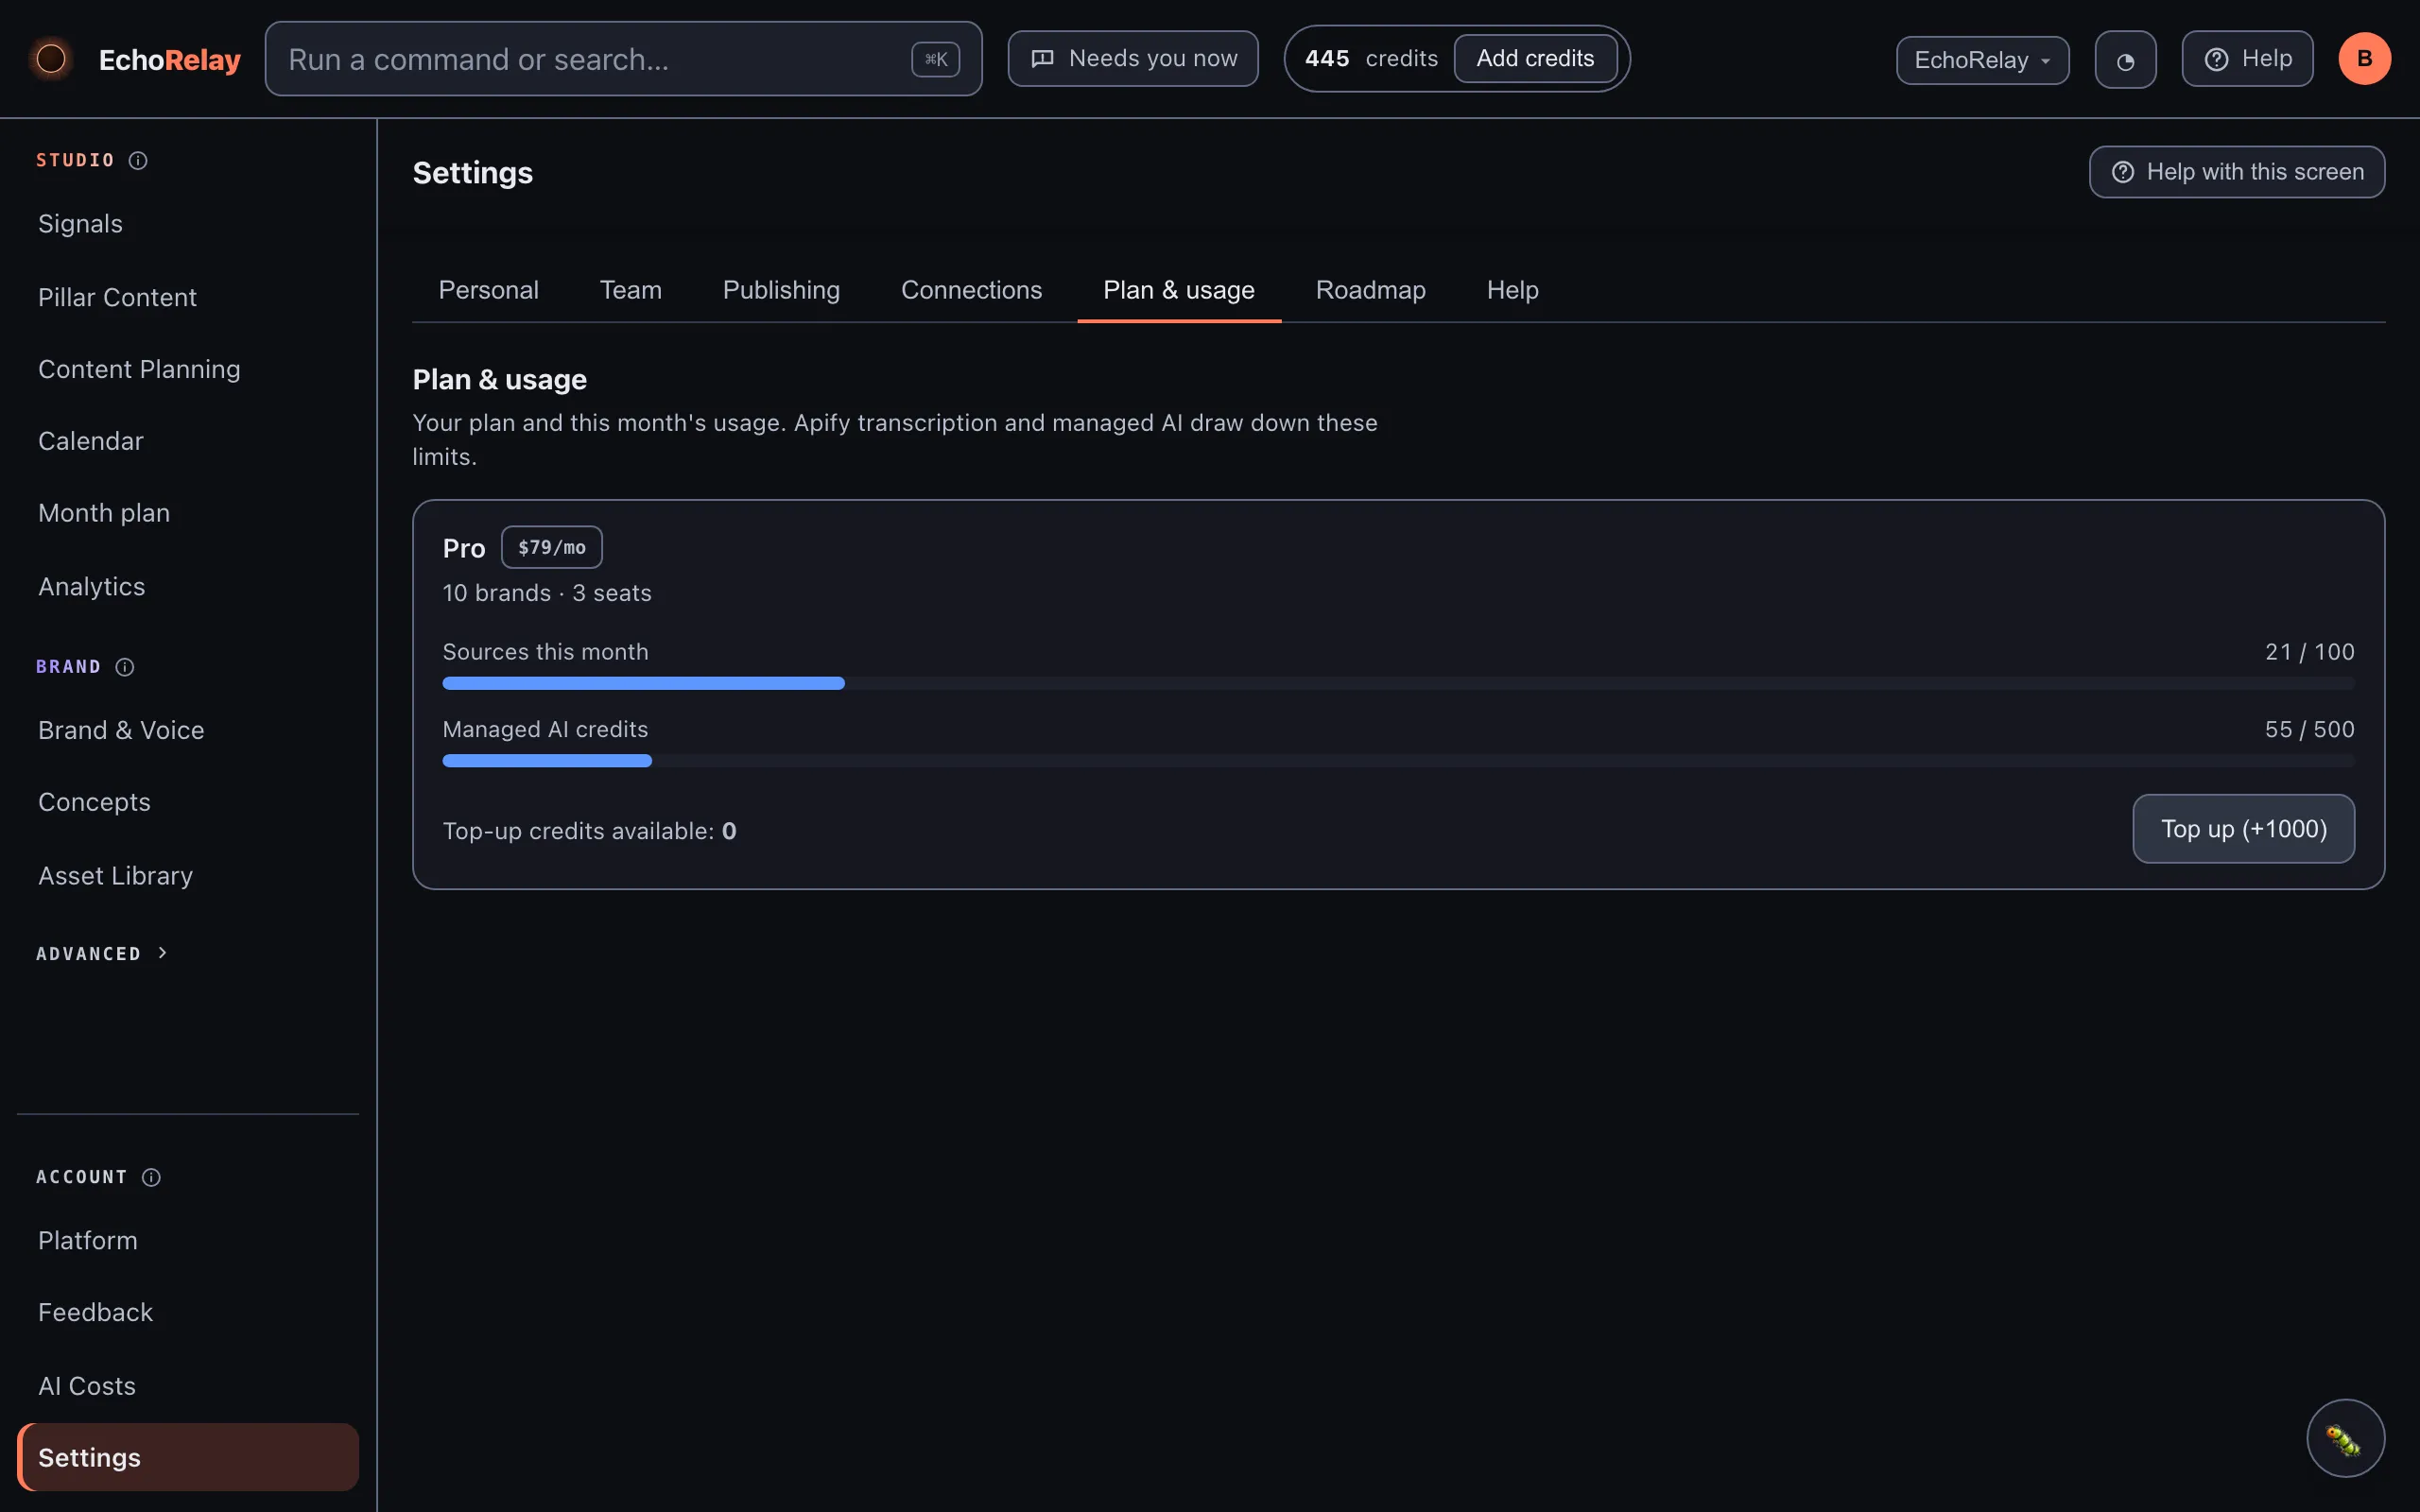This screenshot has height=1512, width=2420.
Task: Focus the command search field
Action: pos(623,59)
